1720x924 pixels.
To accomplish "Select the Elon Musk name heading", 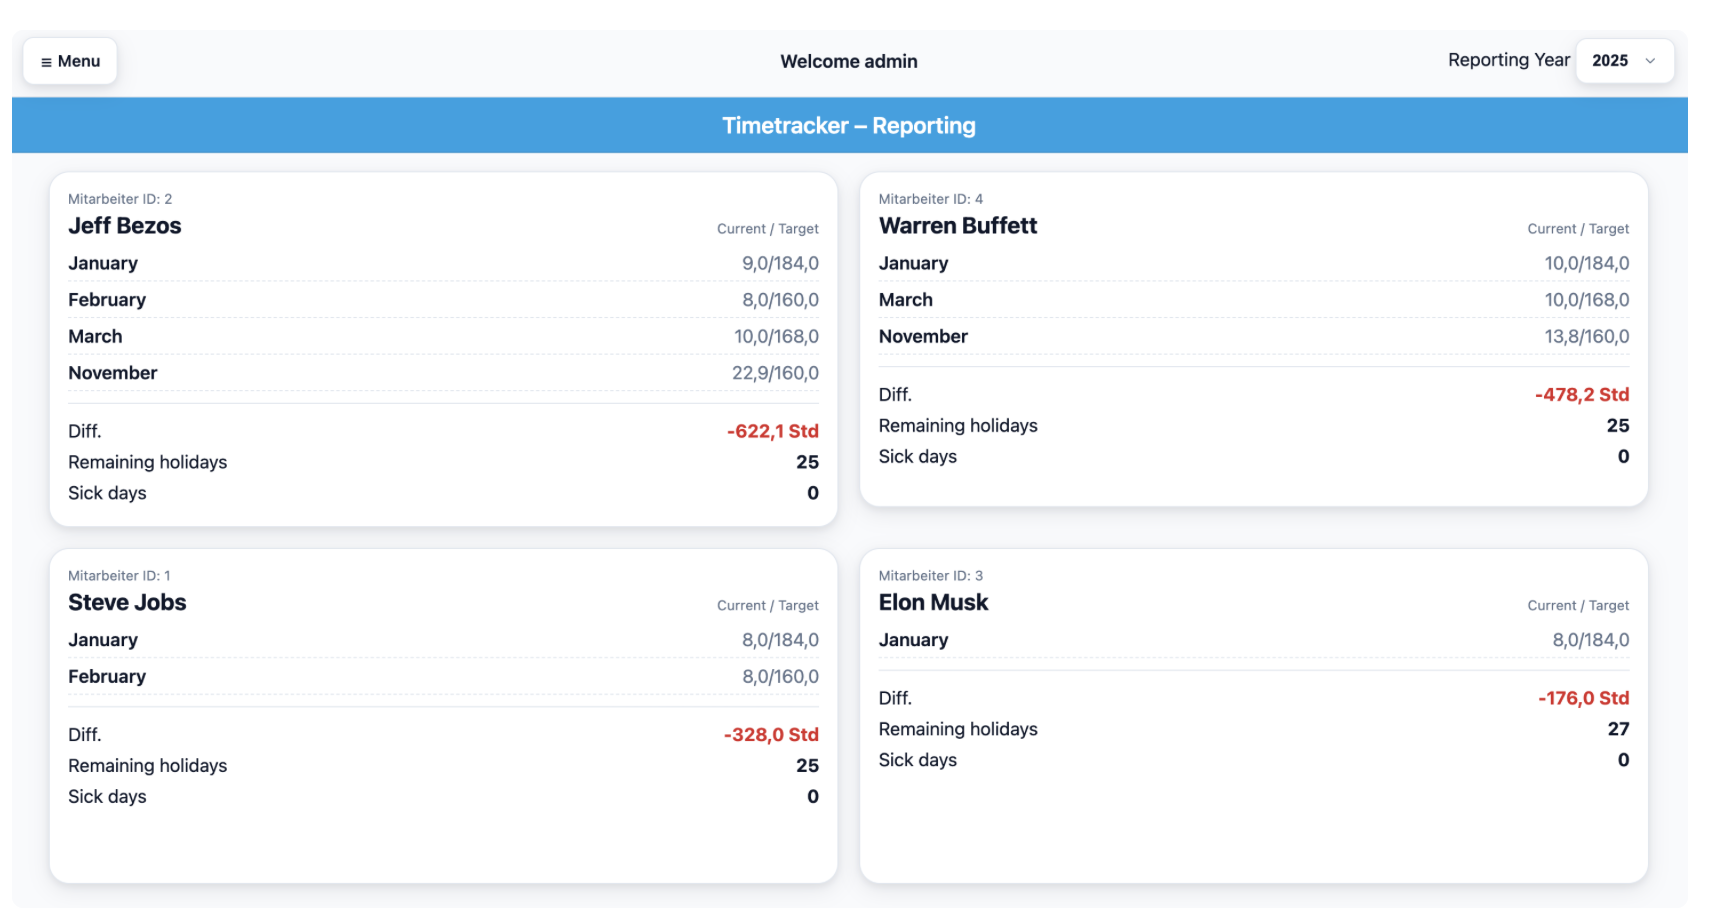I will 933,603.
